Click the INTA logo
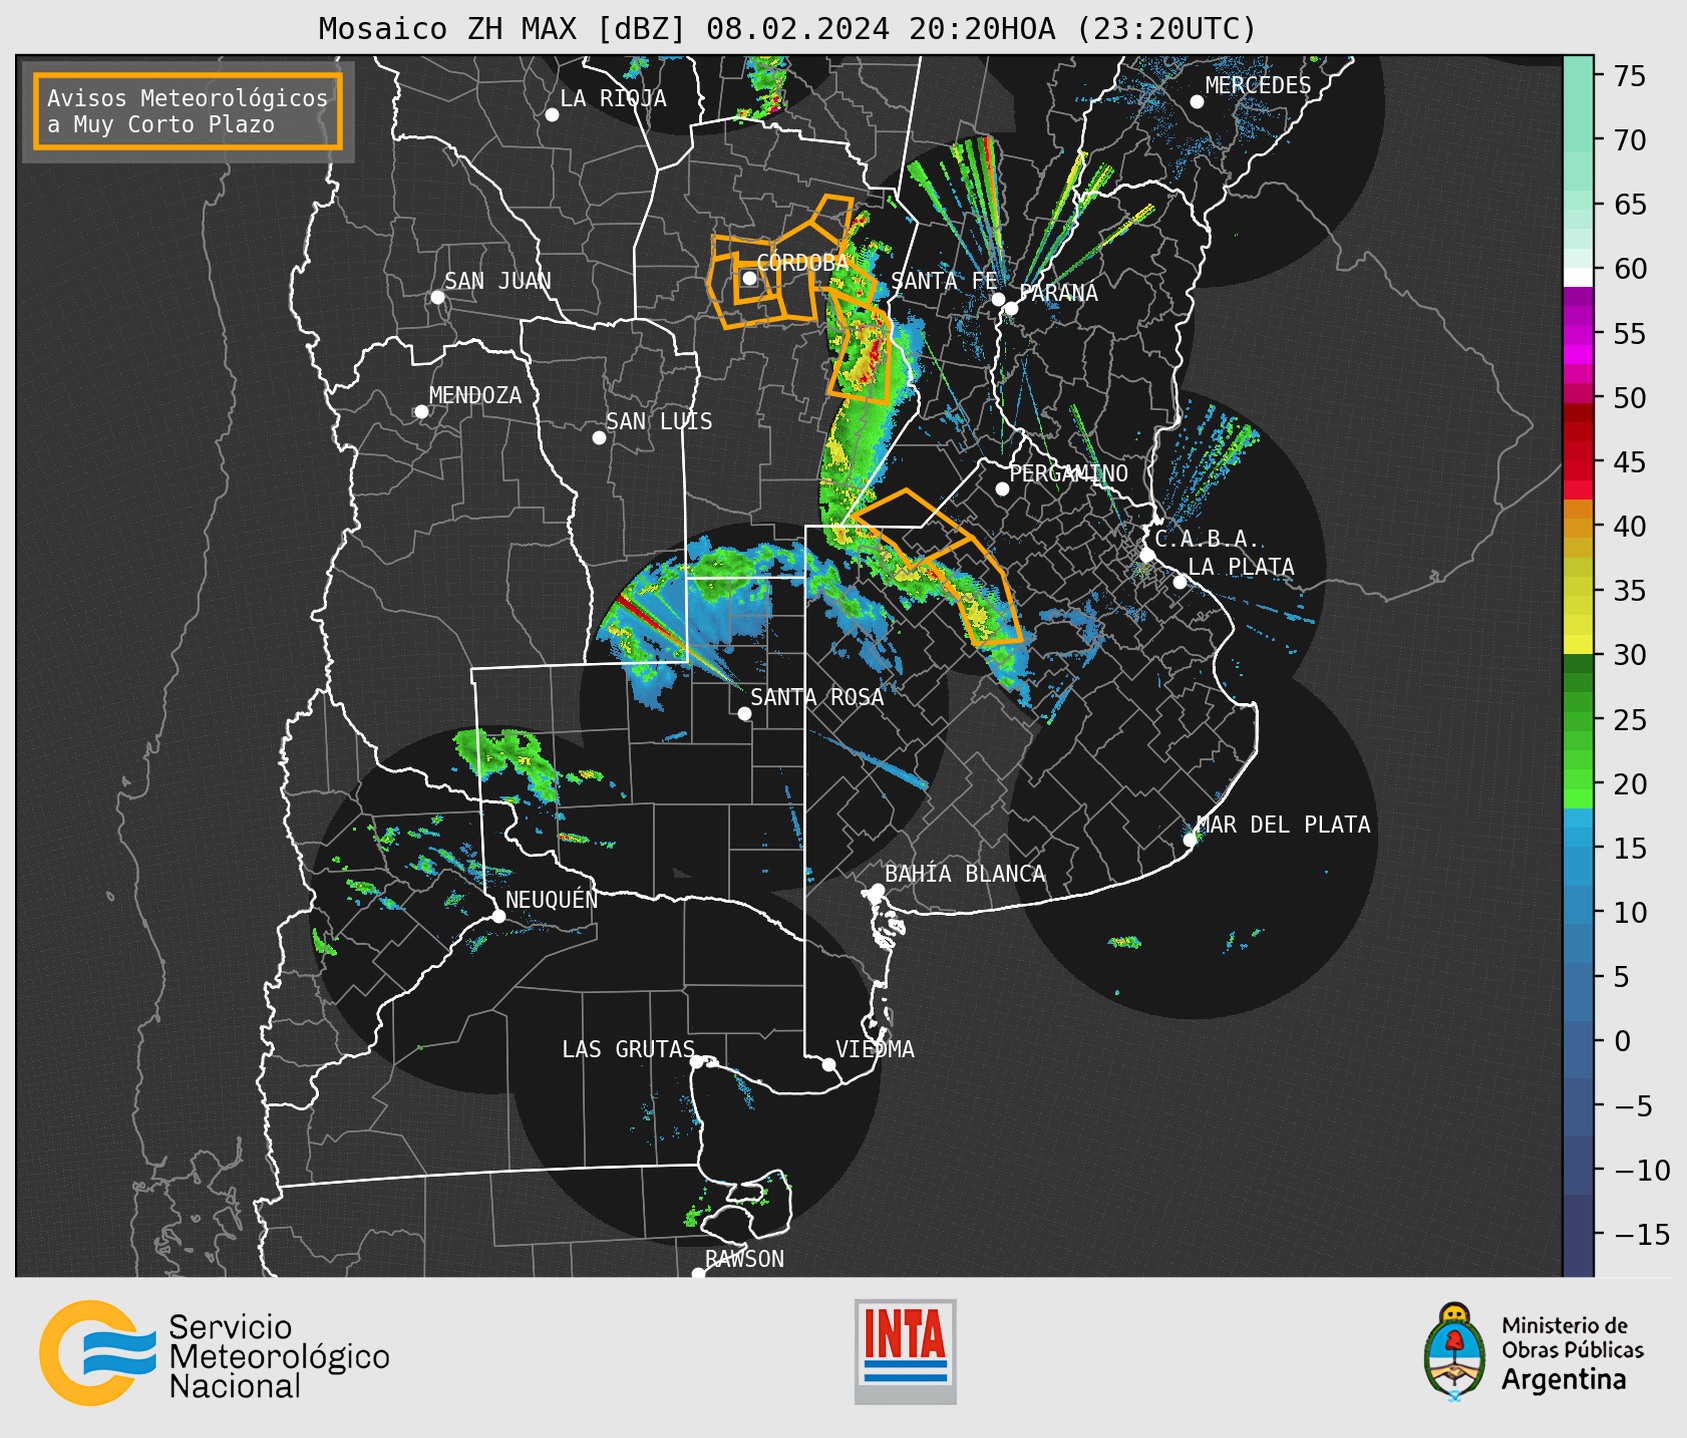Image resolution: width=1687 pixels, height=1438 pixels. 905,1351
